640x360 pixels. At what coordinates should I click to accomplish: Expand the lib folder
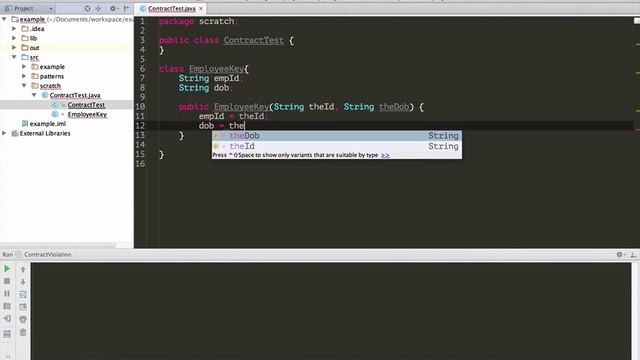[14, 38]
